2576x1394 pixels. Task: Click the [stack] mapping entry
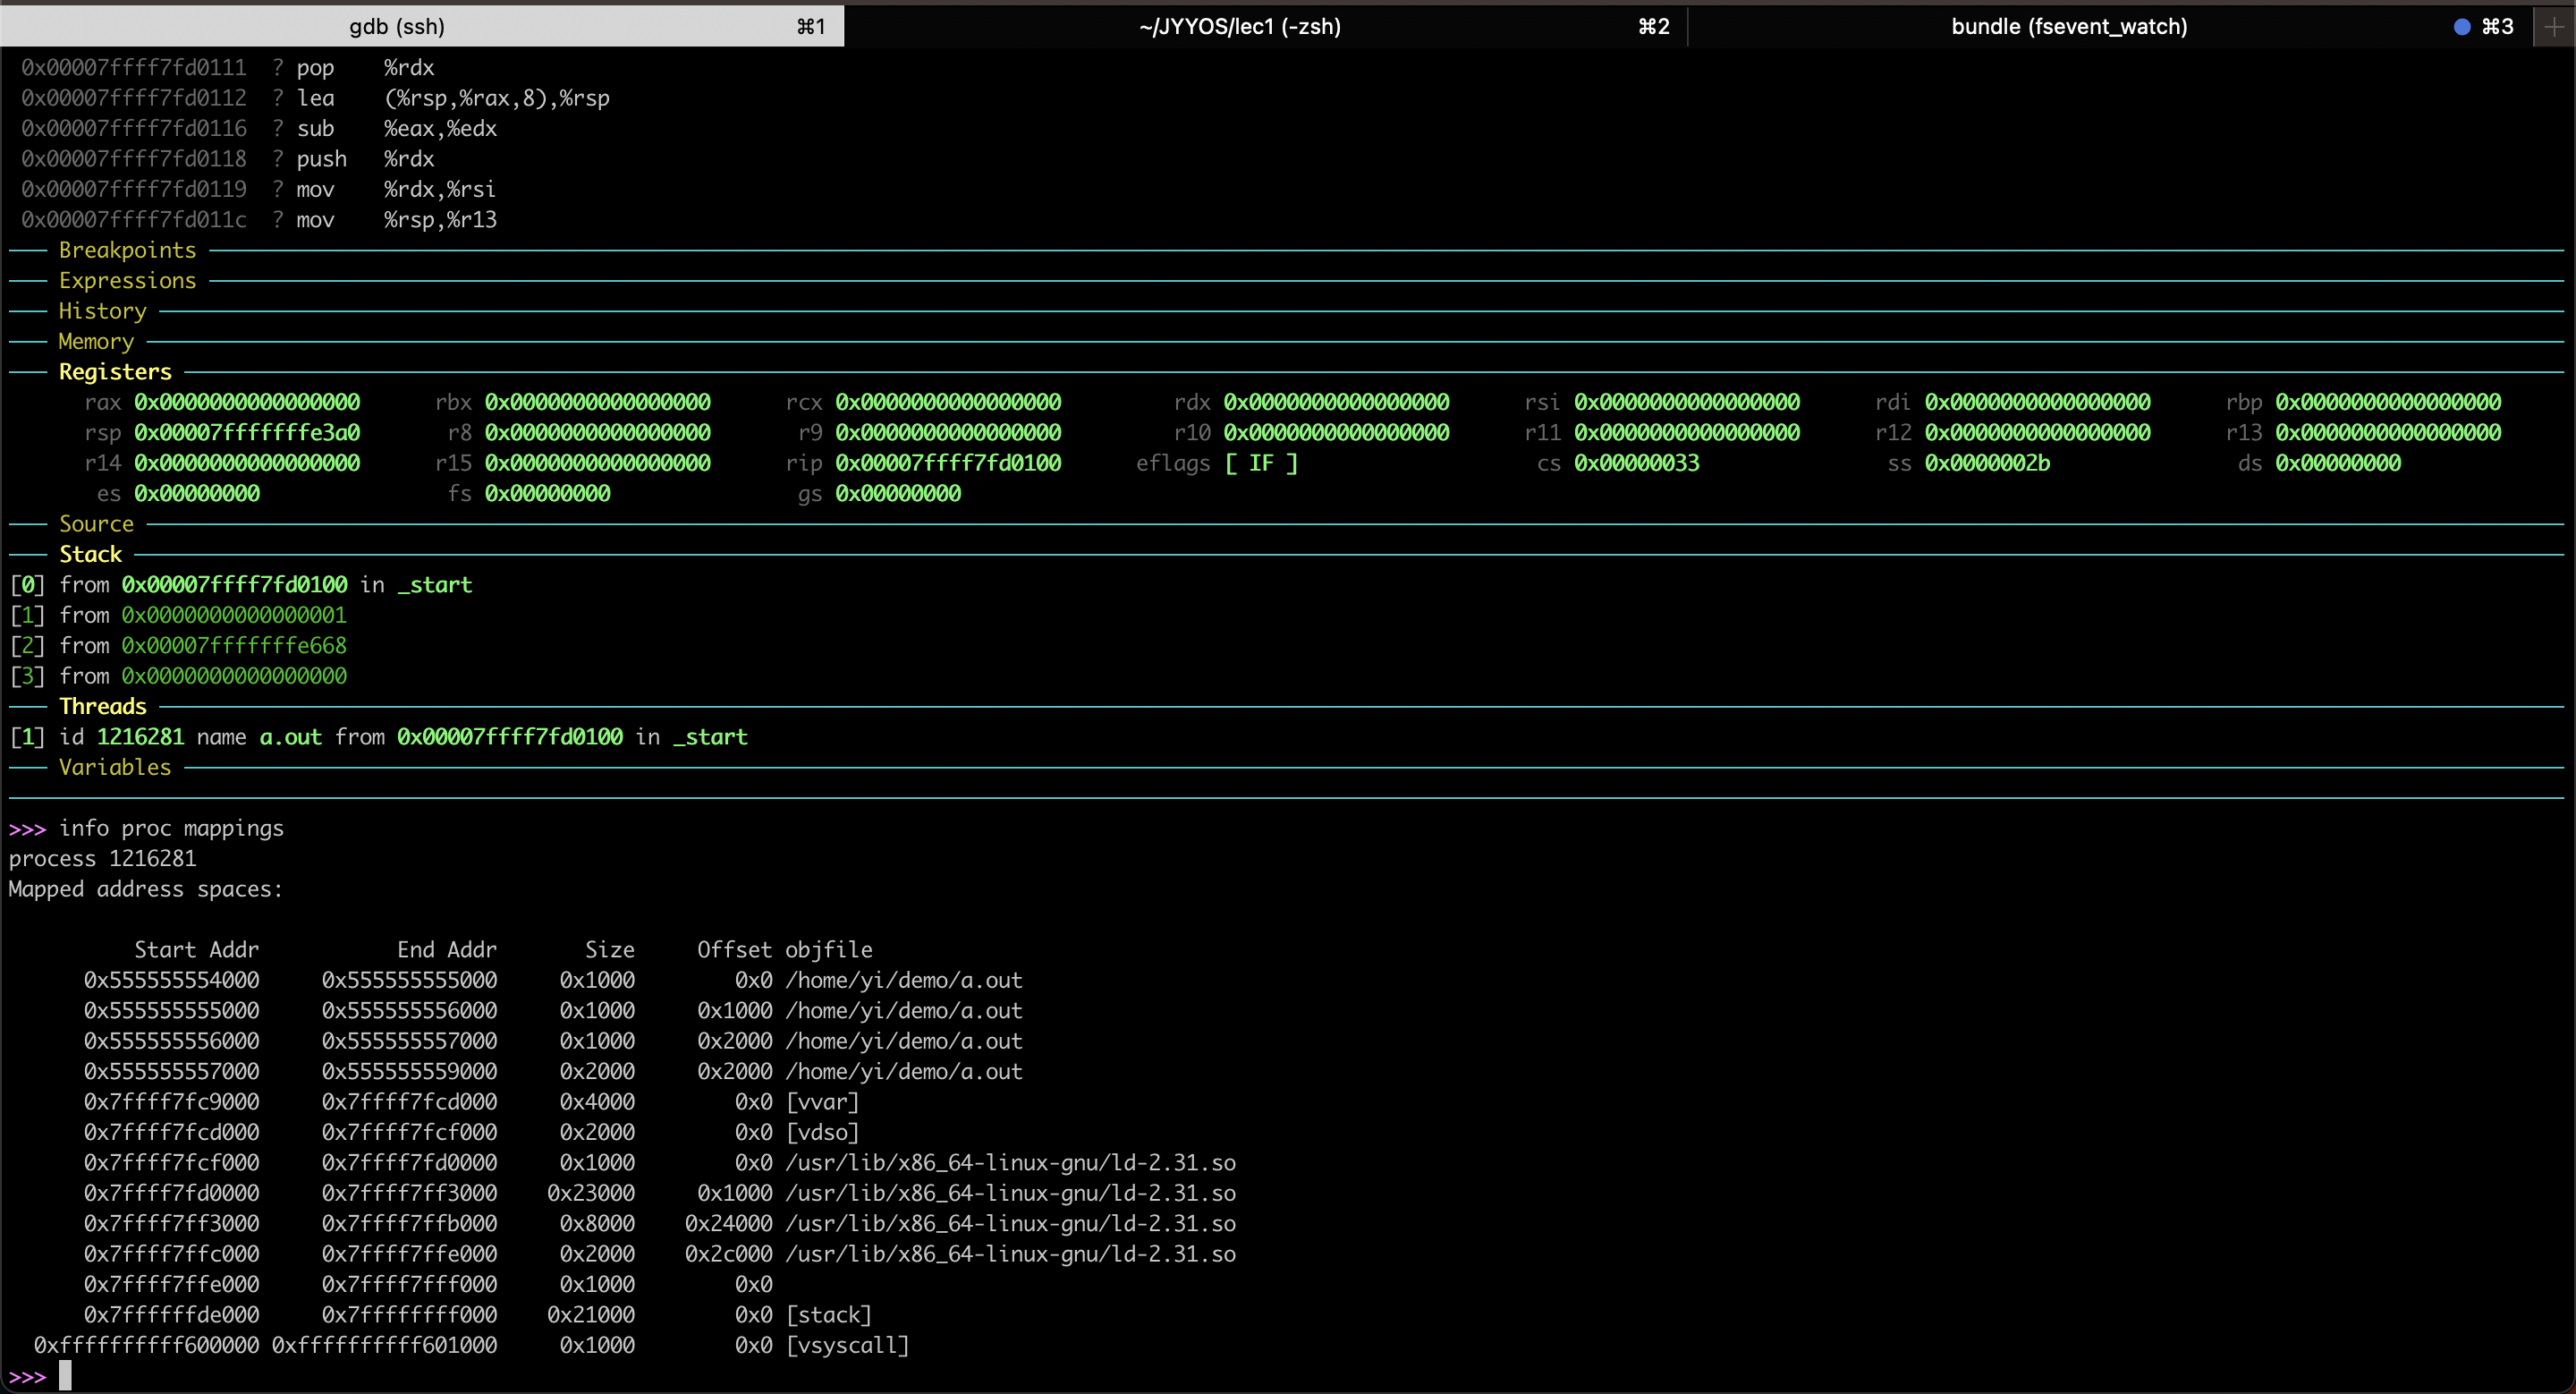click(478, 1315)
